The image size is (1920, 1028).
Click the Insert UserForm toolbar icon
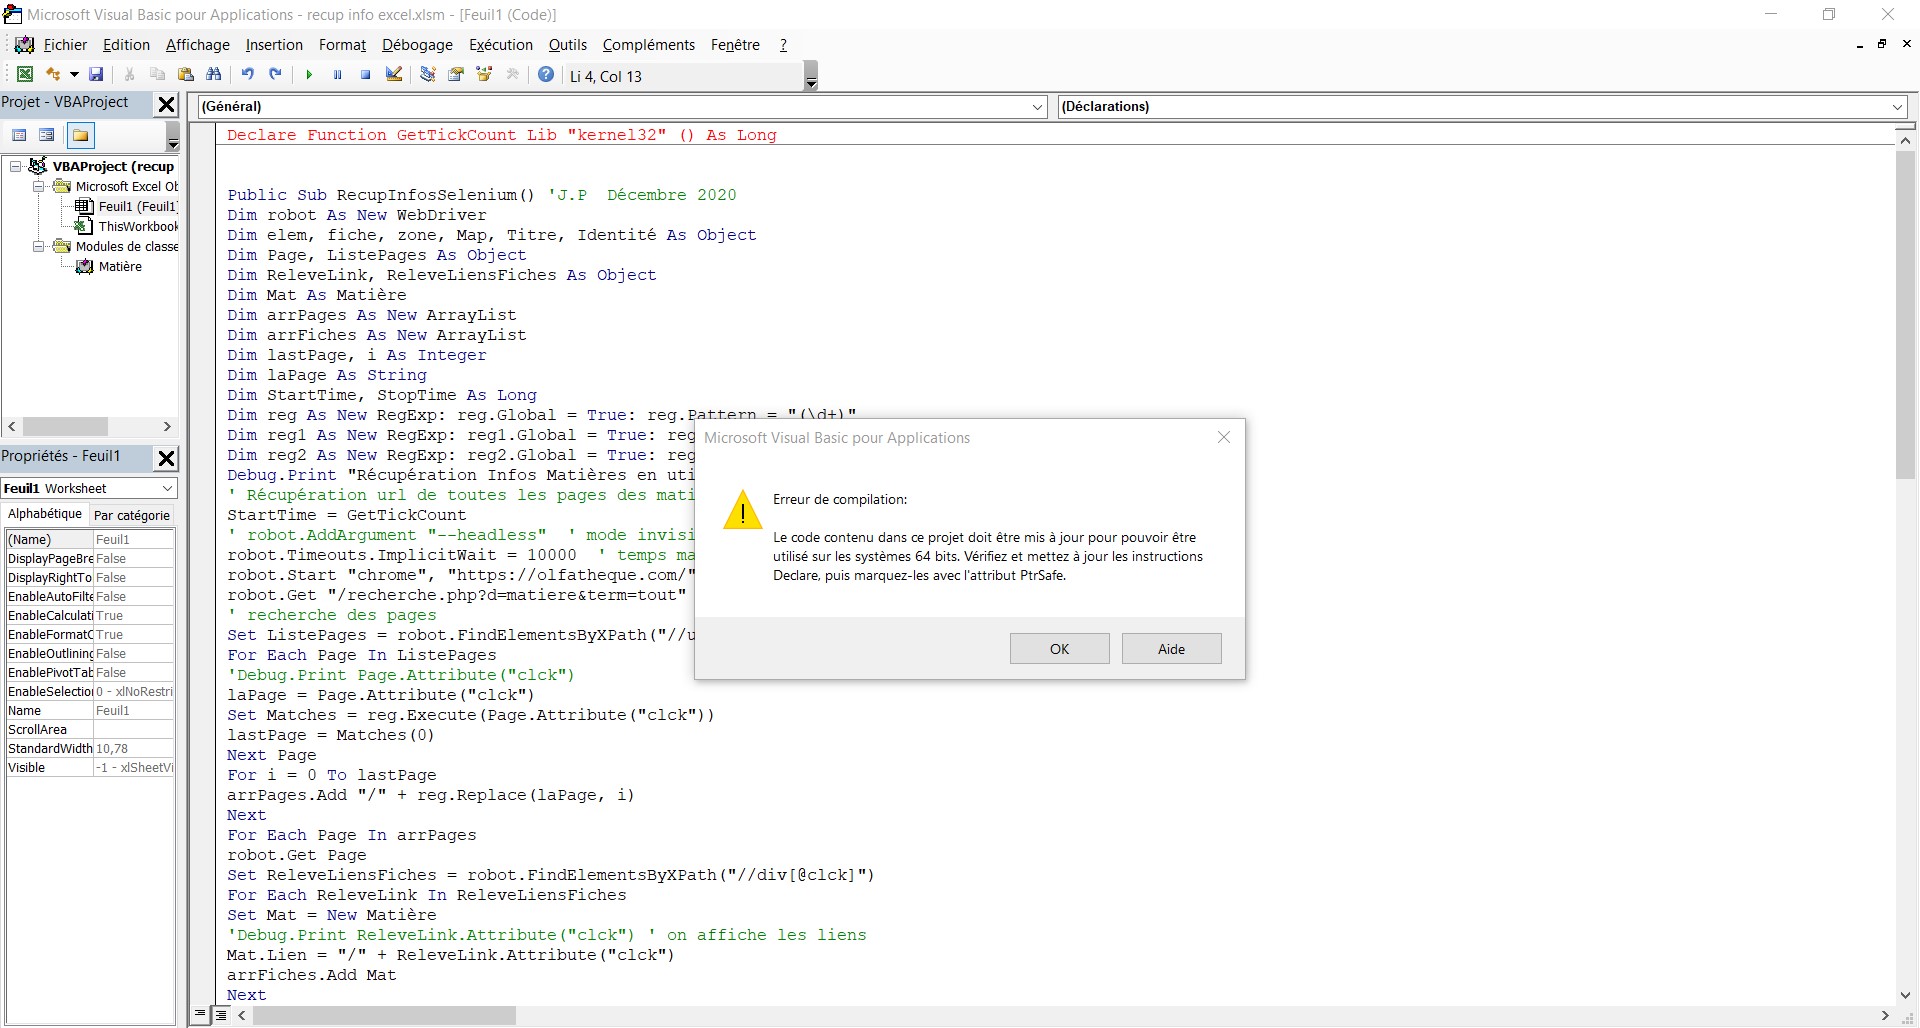point(54,75)
